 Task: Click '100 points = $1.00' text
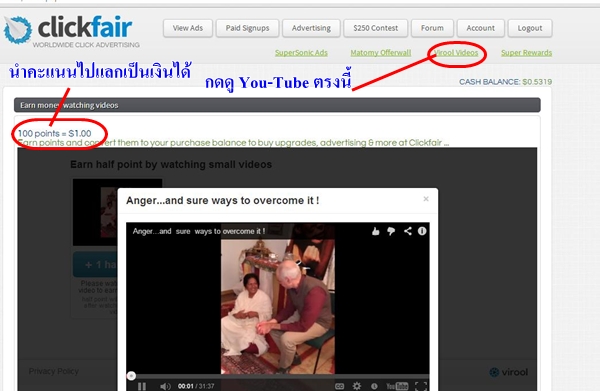(54, 133)
